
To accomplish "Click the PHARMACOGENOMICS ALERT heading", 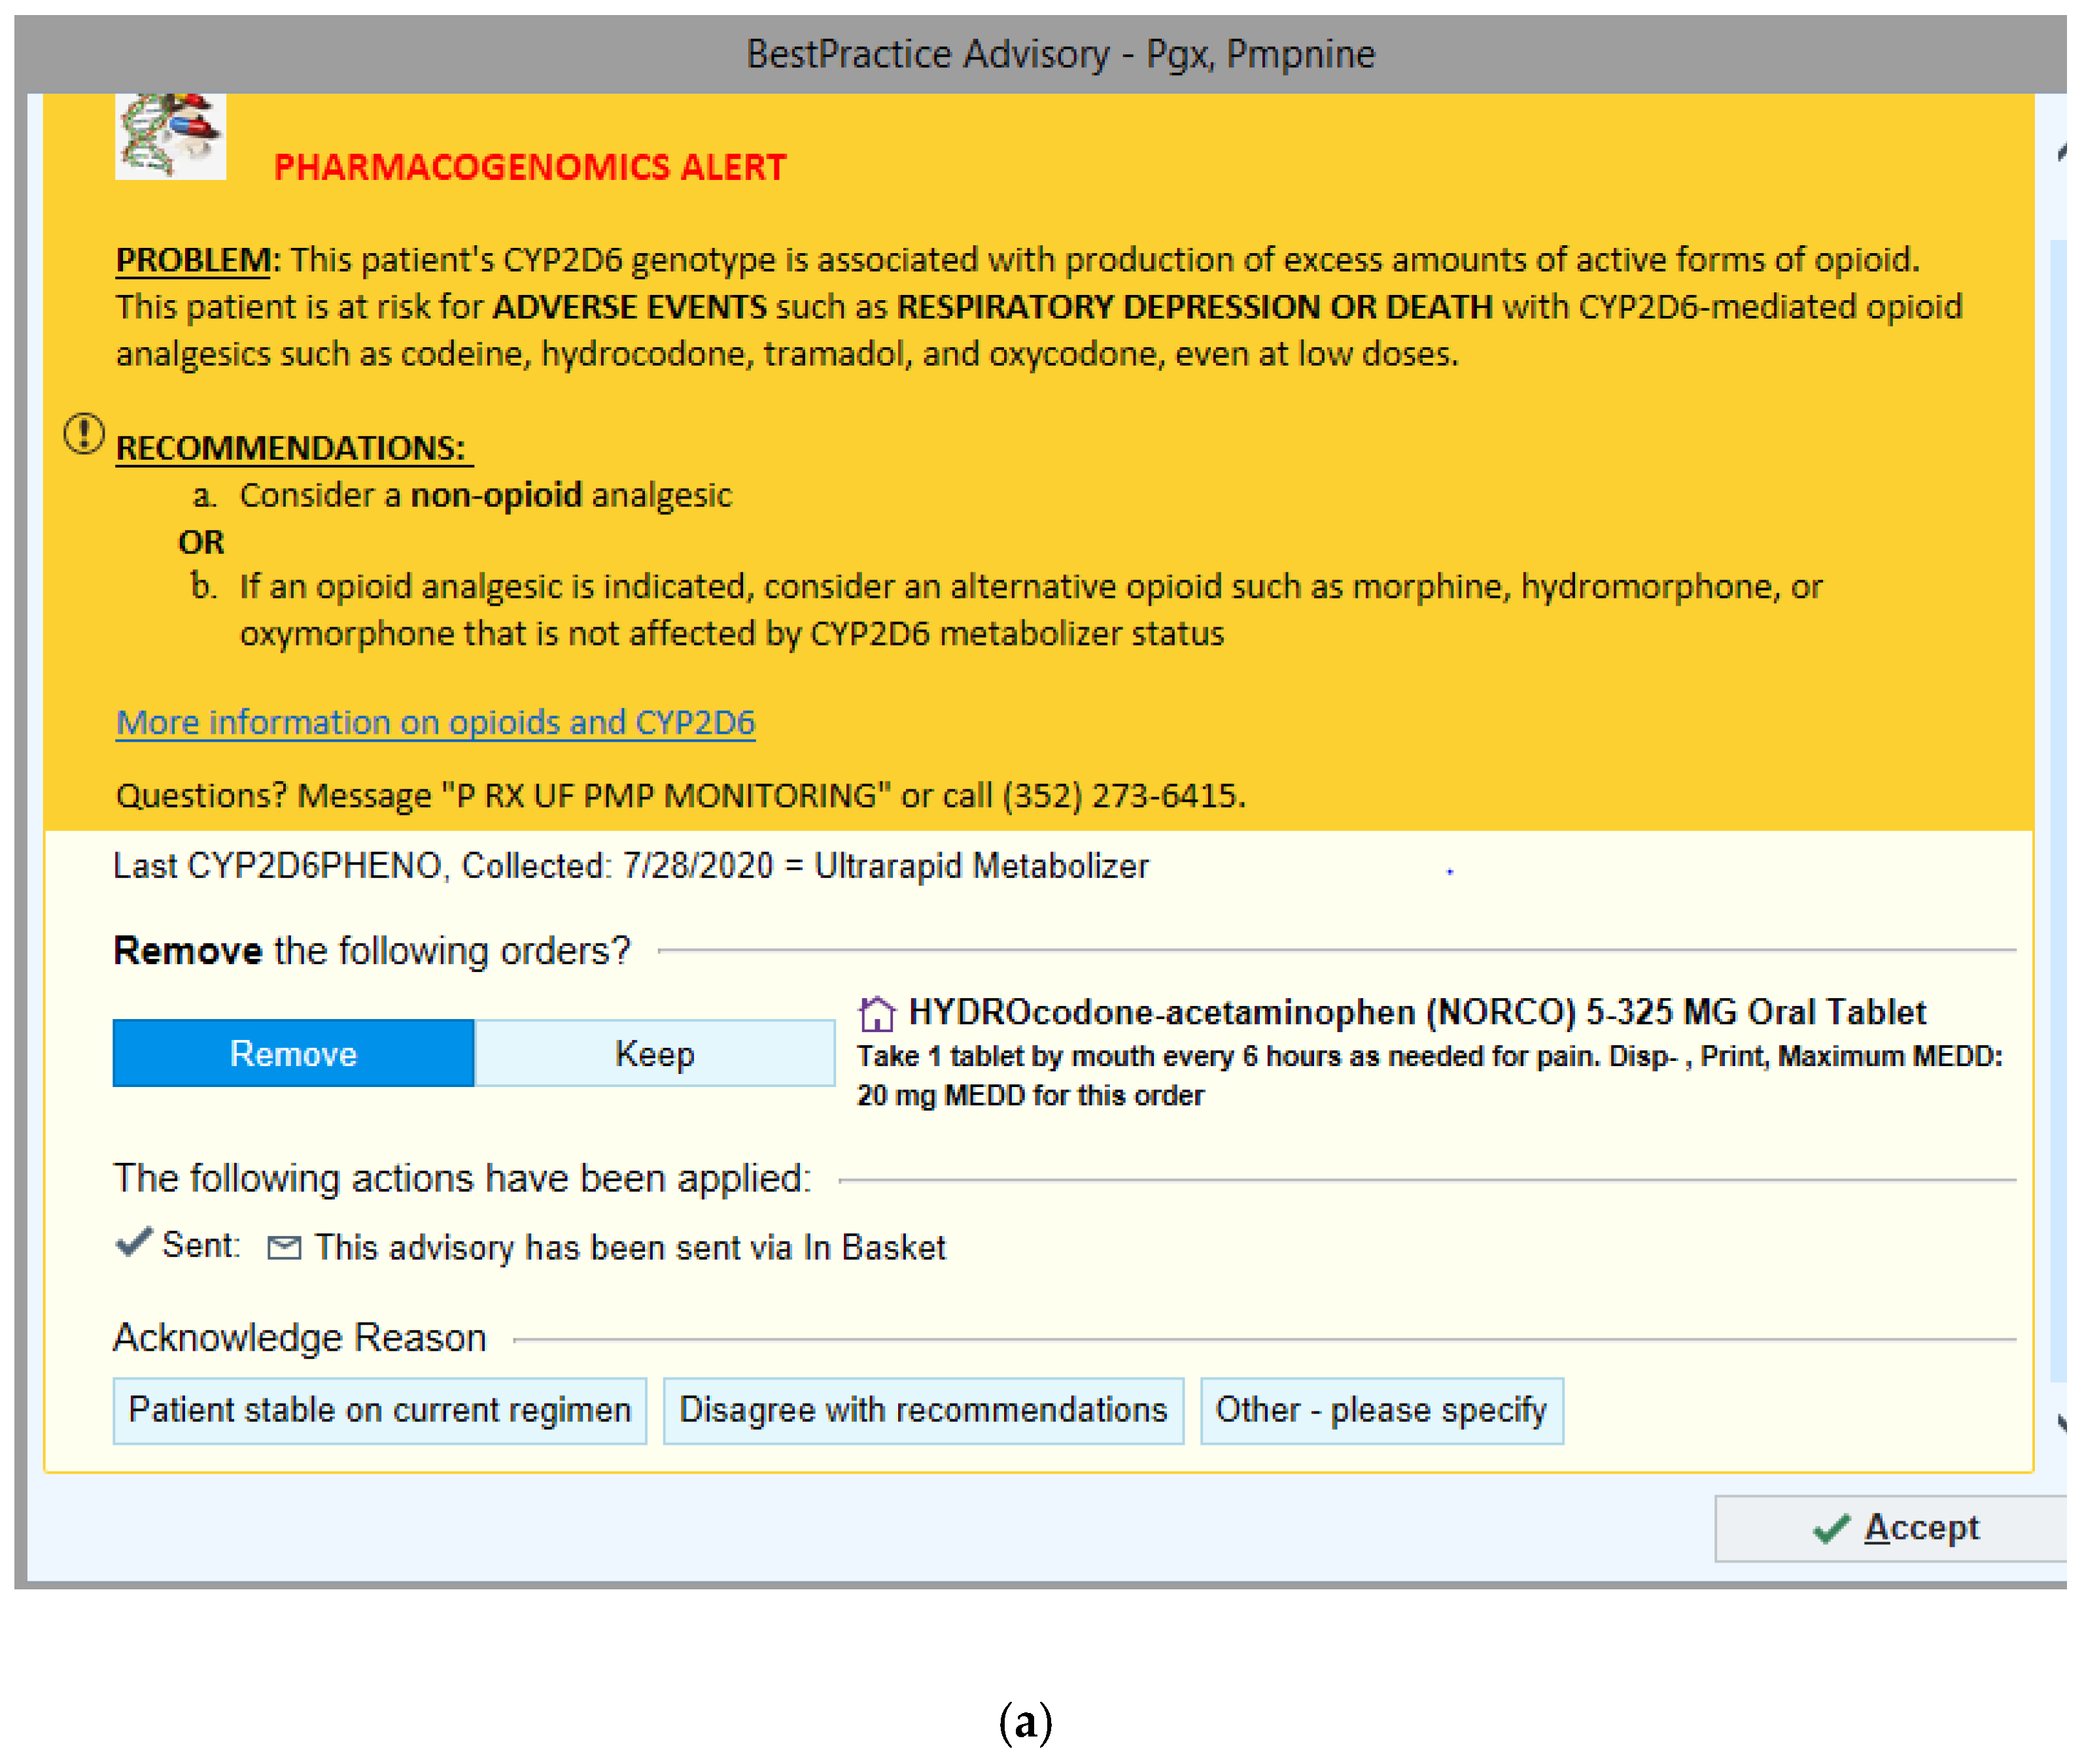I will coord(530,167).
